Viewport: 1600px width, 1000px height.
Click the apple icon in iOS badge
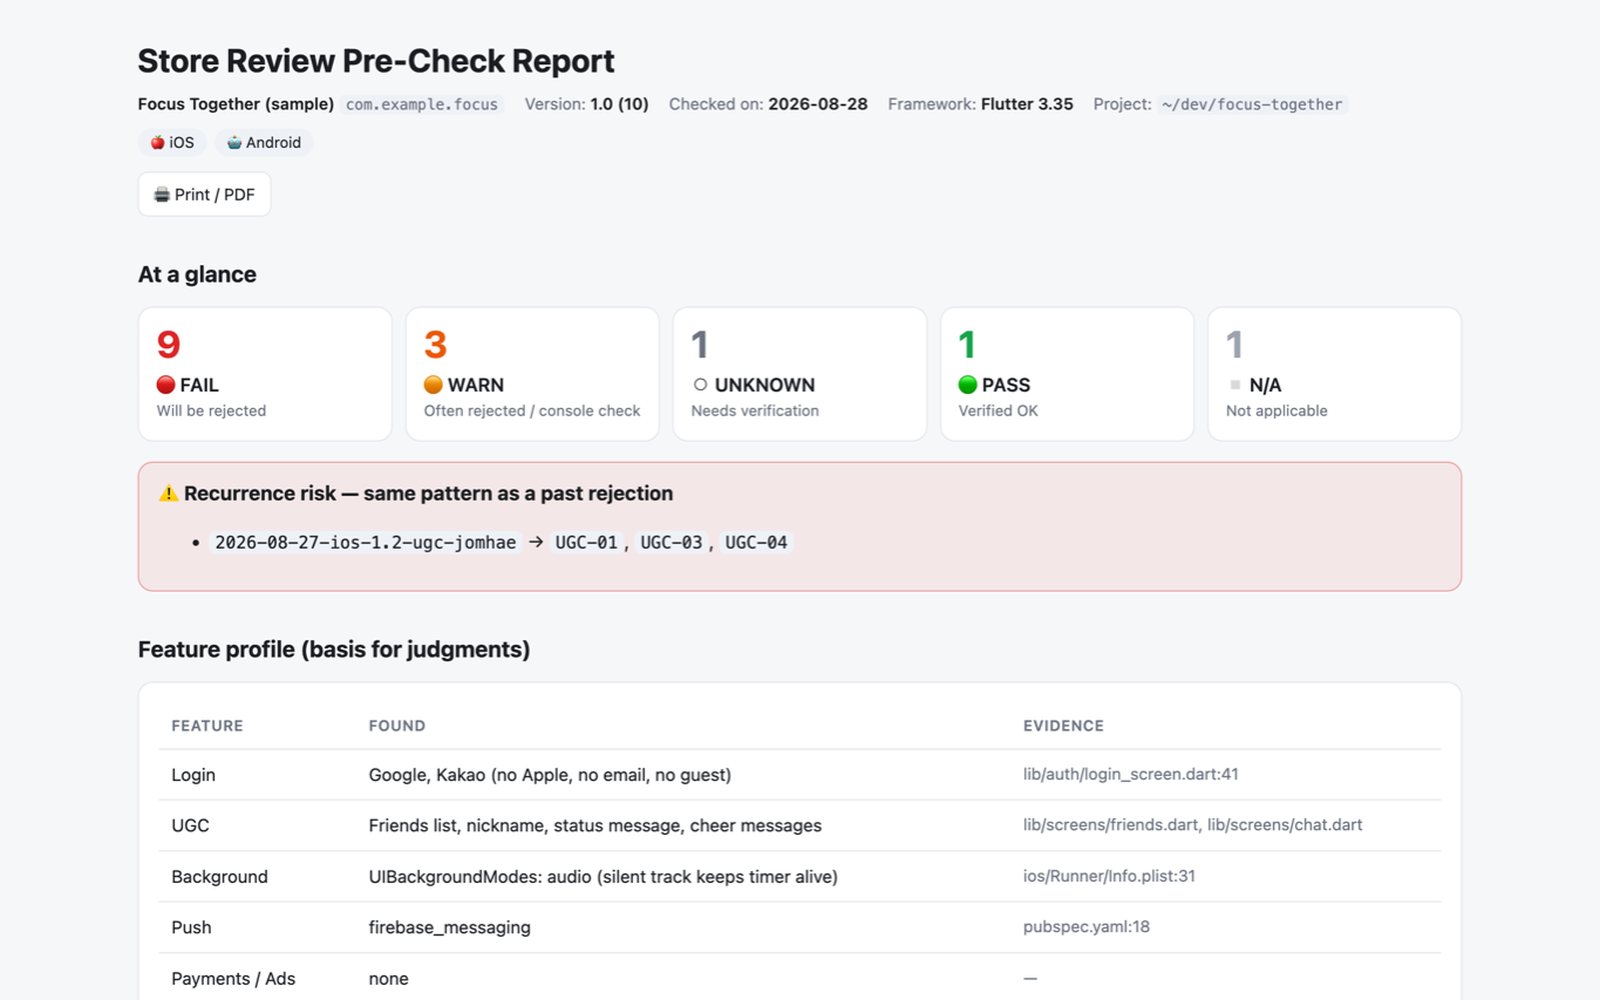tap(157, 142)
